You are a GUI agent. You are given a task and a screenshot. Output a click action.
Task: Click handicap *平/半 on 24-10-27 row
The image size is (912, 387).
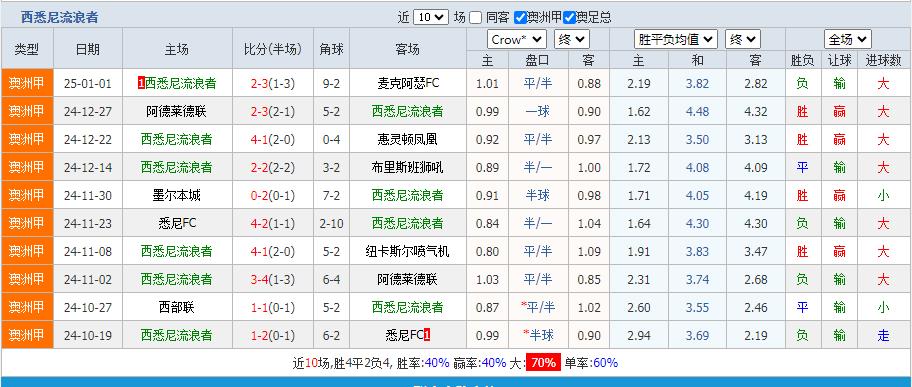pyautogui.click(x=538, y=307)
